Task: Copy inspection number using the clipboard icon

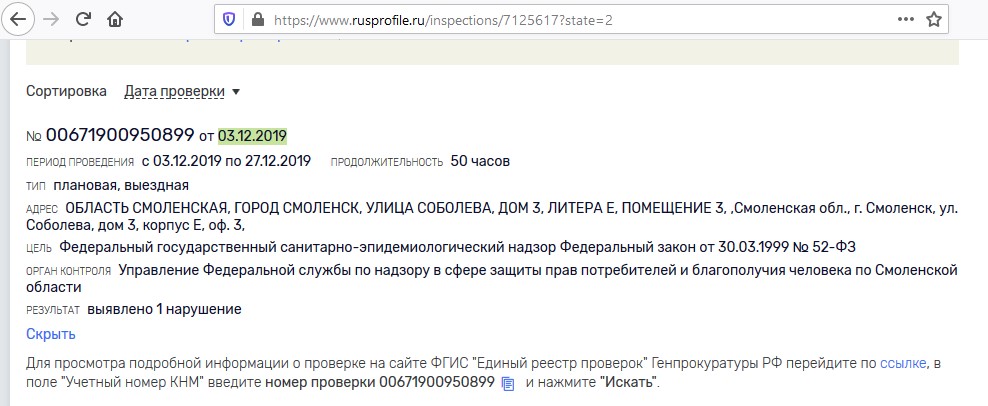Action: click(508, 383)
